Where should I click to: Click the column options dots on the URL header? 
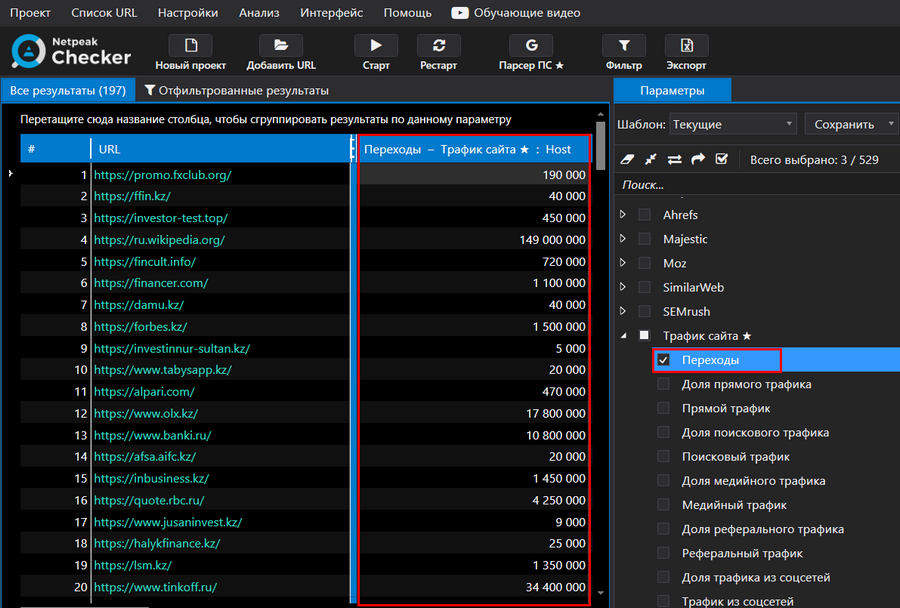click(x=352, y=149)
